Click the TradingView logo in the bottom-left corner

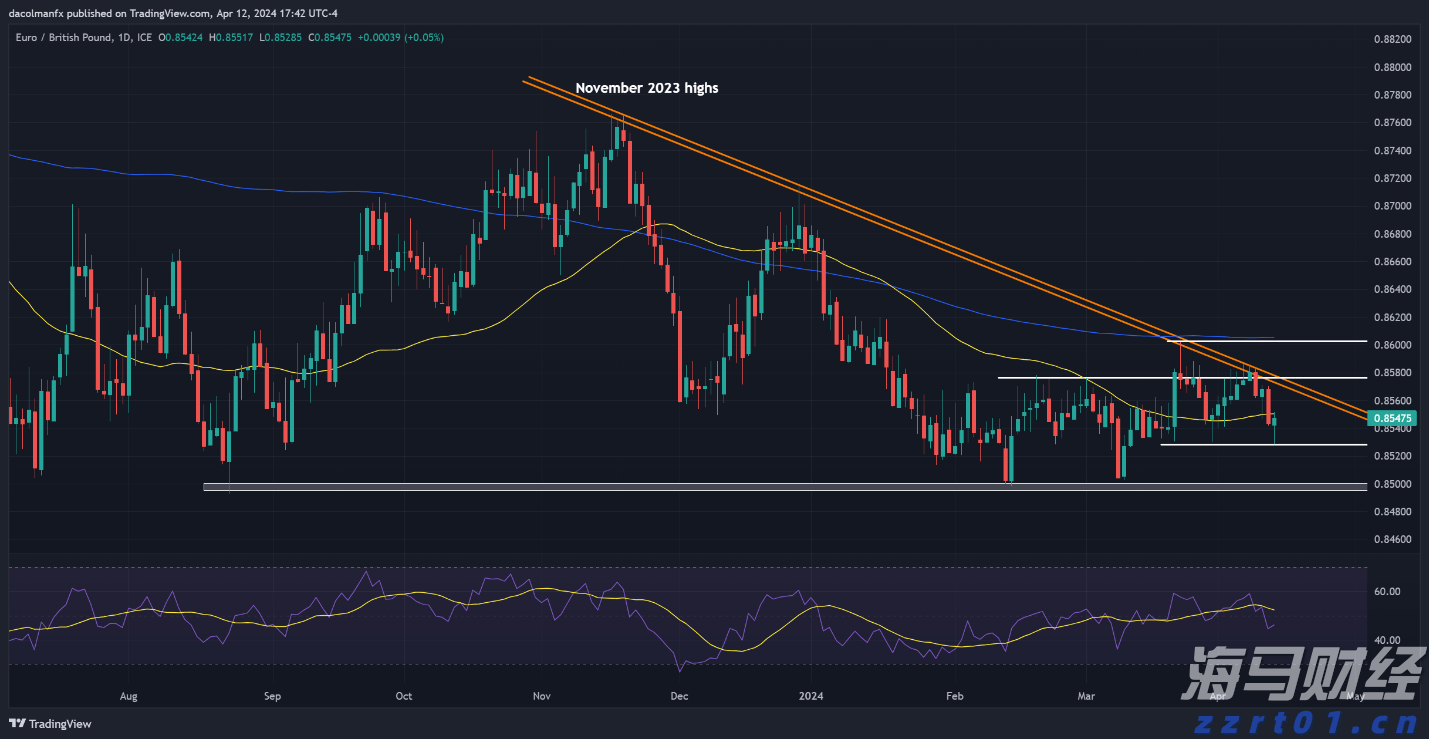pyautogui.click(x=50, y=724)
